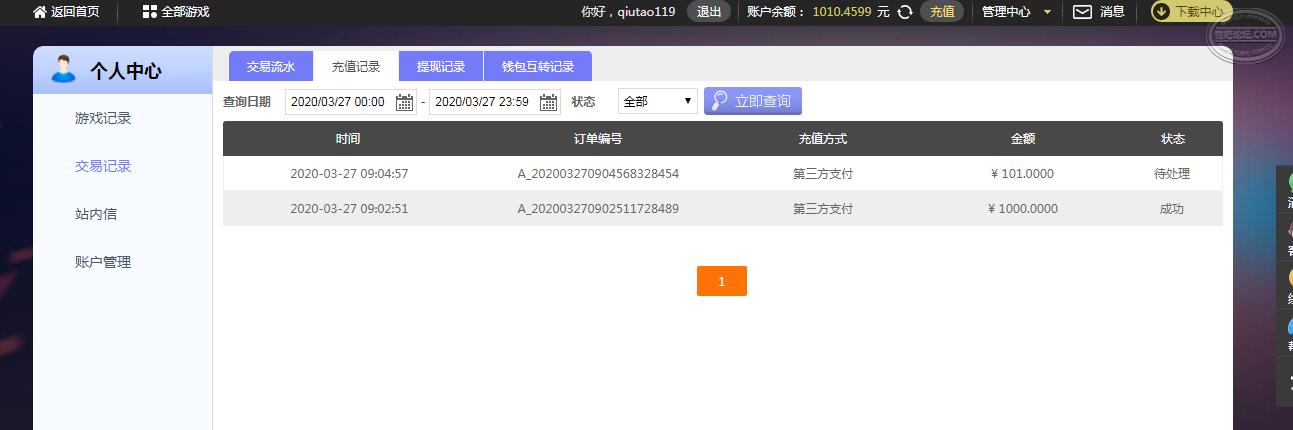Click the 退出 logout button

pos(709,12)
